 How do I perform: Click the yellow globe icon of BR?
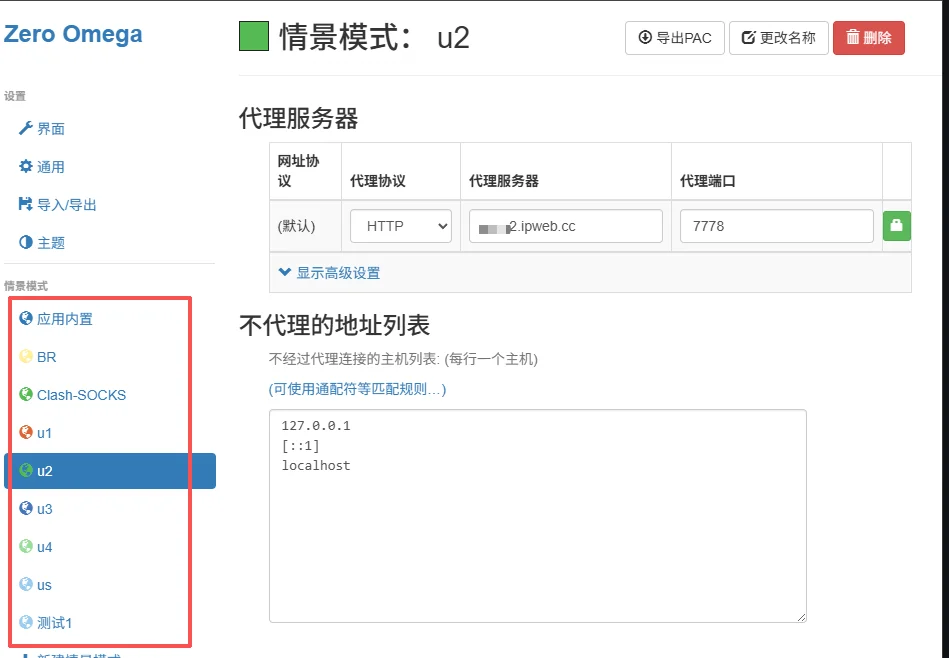tap(25, 356)
